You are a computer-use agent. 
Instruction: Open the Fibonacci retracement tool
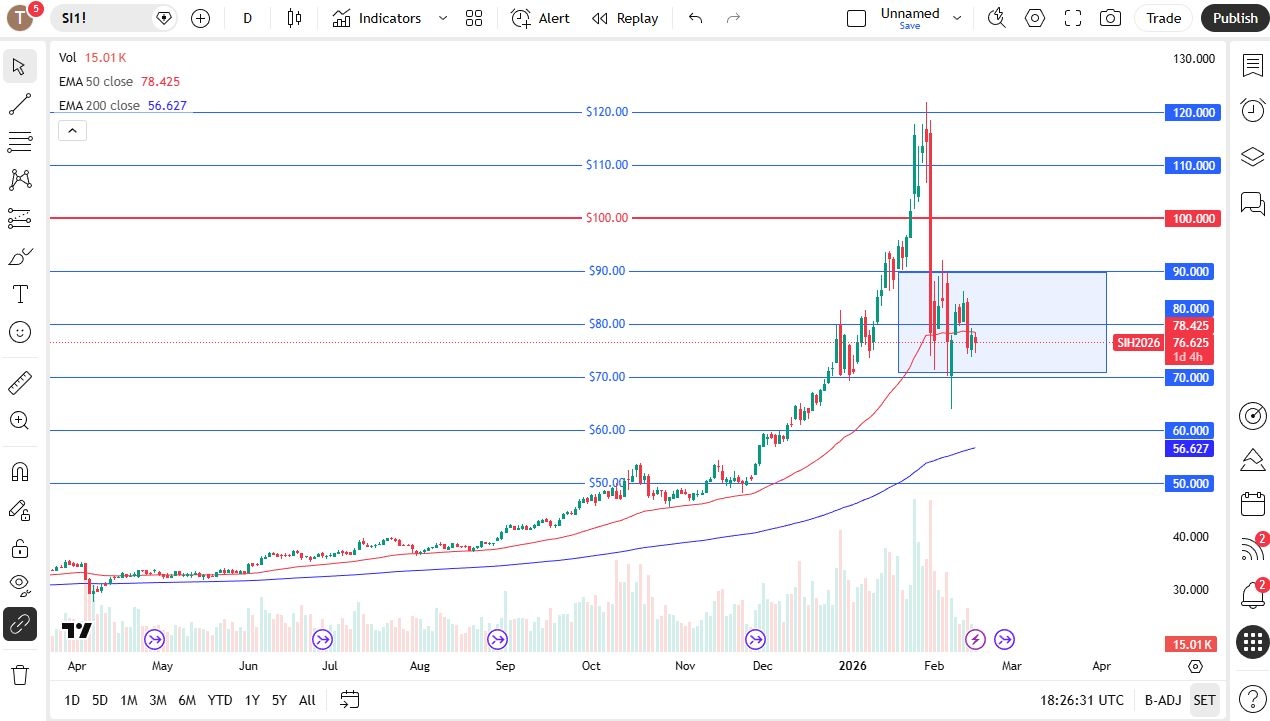pos(19,142)
